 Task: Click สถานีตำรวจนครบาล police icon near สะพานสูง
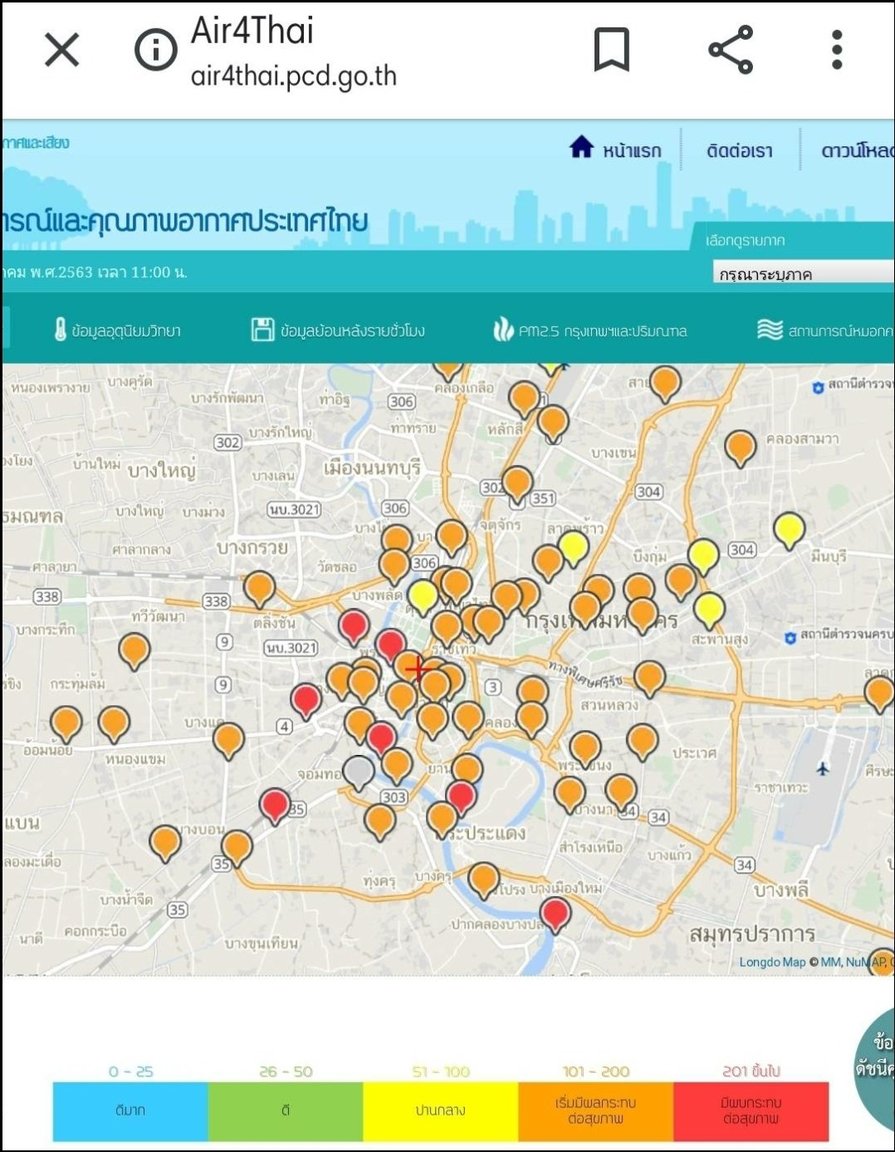click(x=790, y=638)
